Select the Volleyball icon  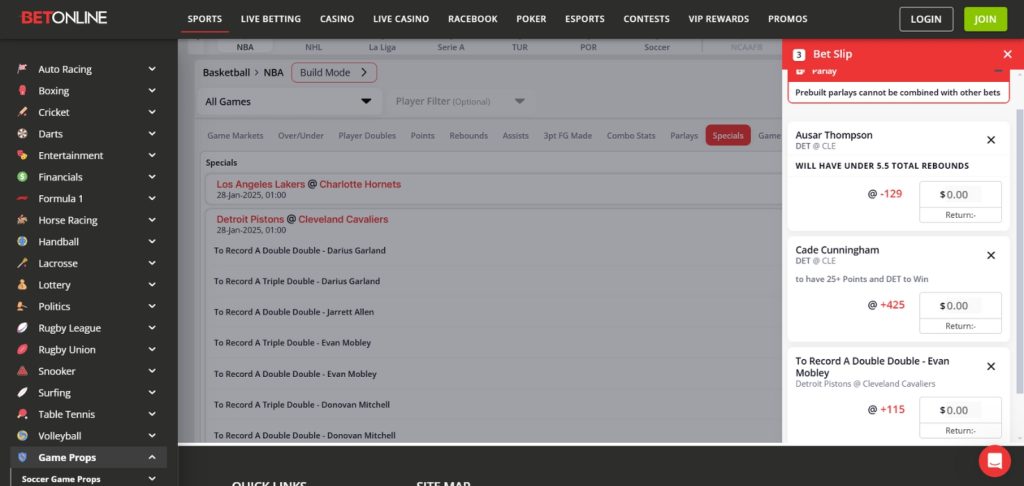[22, 435]
